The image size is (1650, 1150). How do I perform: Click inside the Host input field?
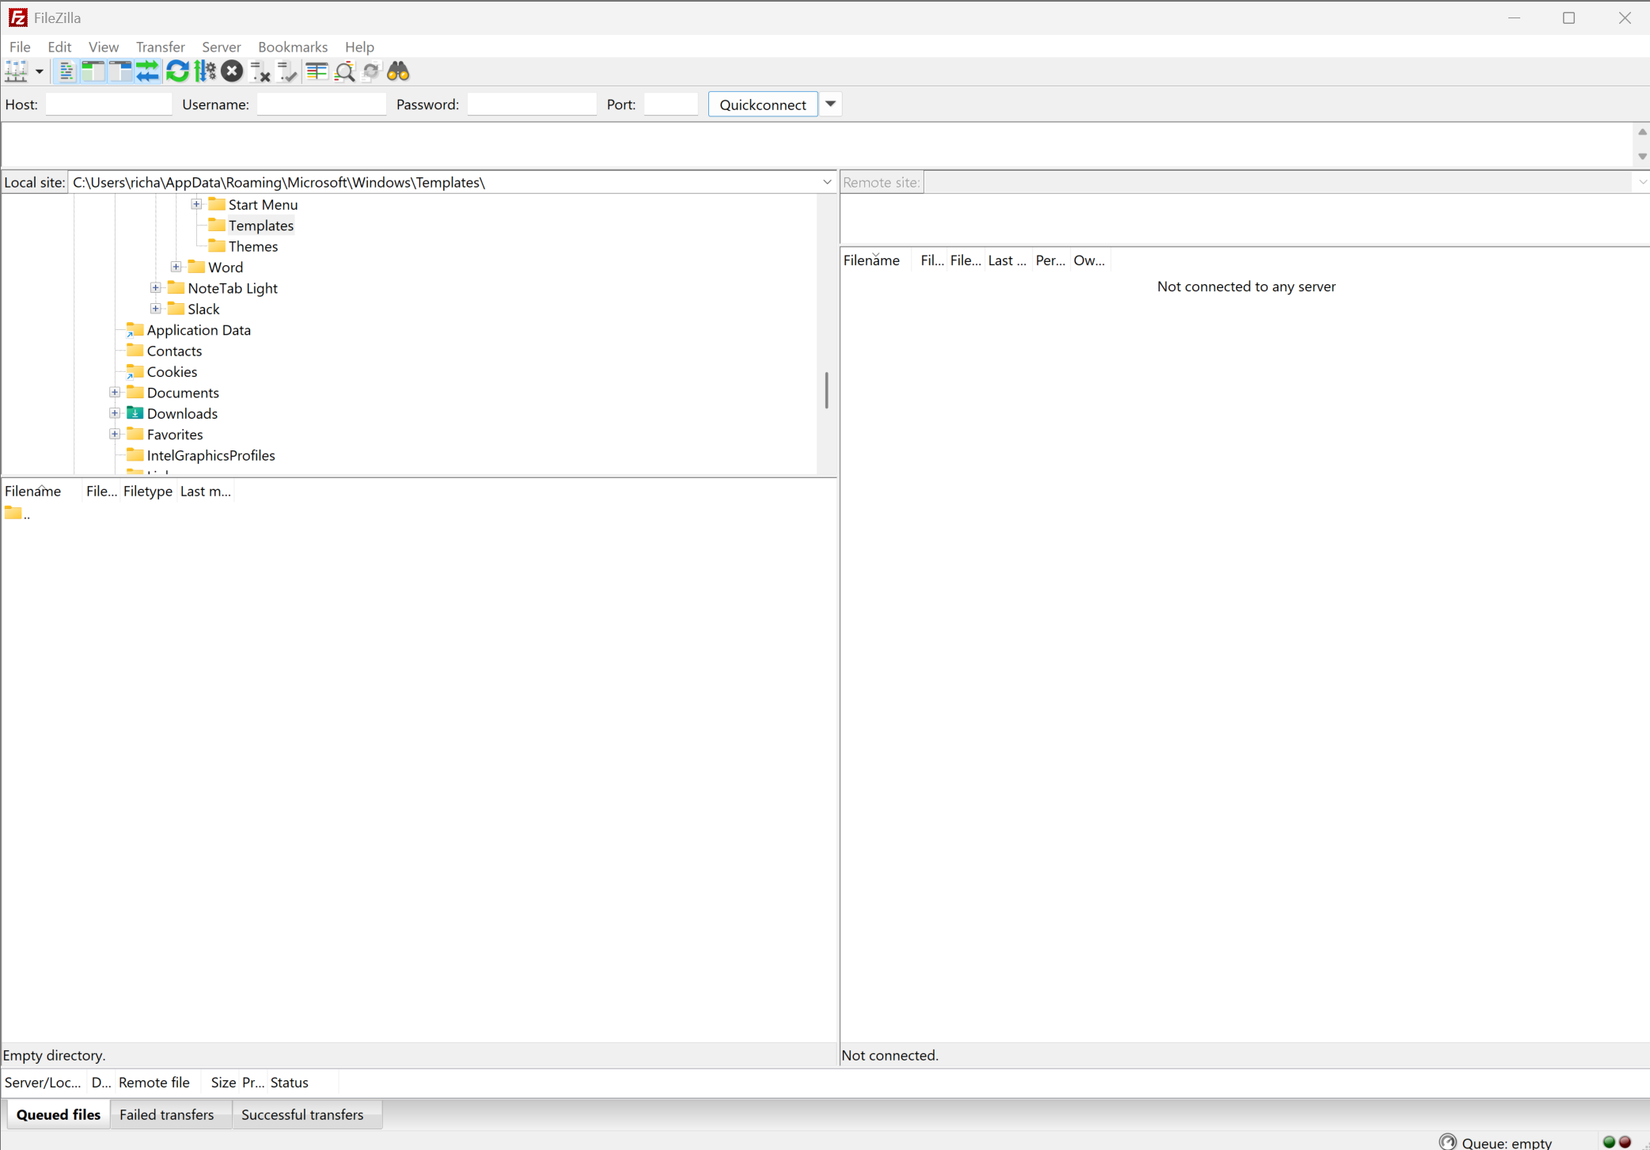pos(108,103)
